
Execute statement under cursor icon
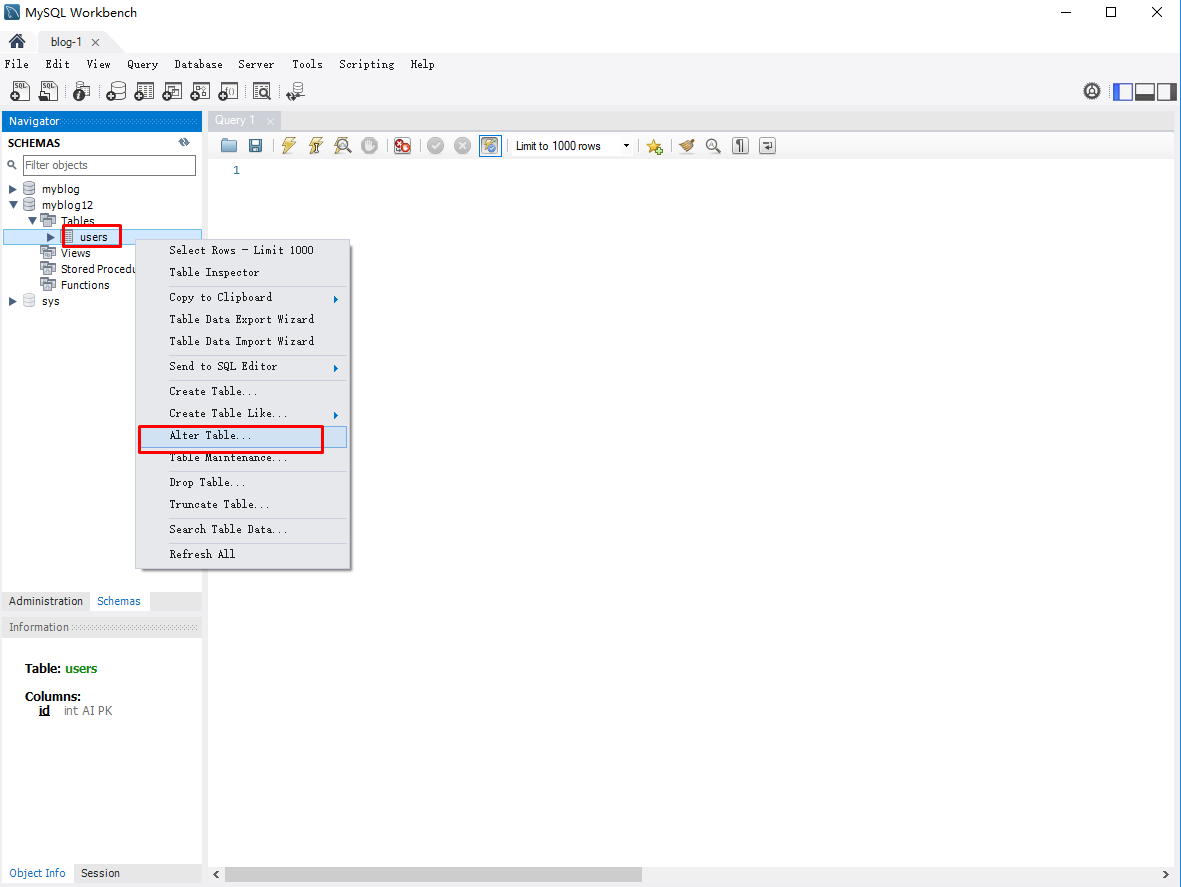click(x=316, y=145)
